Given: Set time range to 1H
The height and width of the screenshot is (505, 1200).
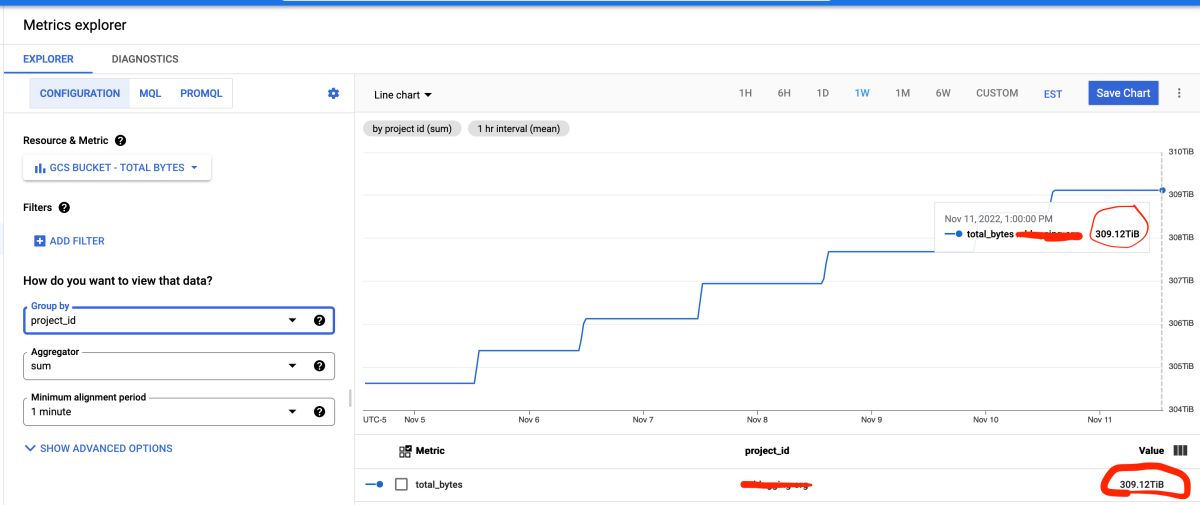Looking at the screenshot, I should pyautogui.click(x=745, y=93).
